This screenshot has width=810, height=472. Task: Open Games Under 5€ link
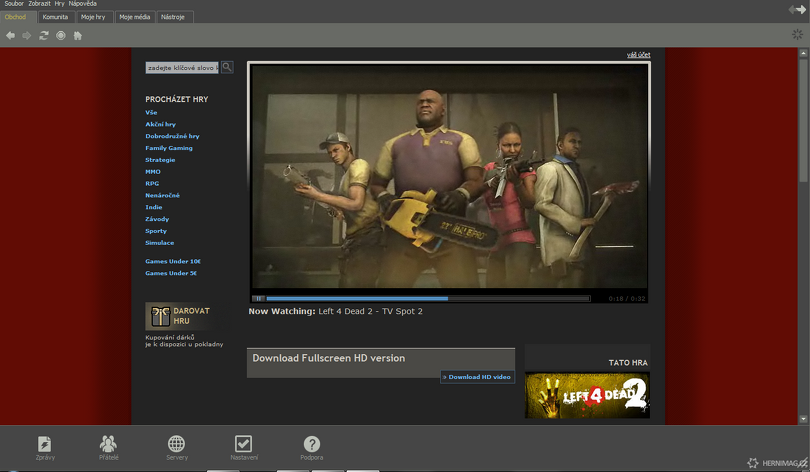(x=171, y=273)
